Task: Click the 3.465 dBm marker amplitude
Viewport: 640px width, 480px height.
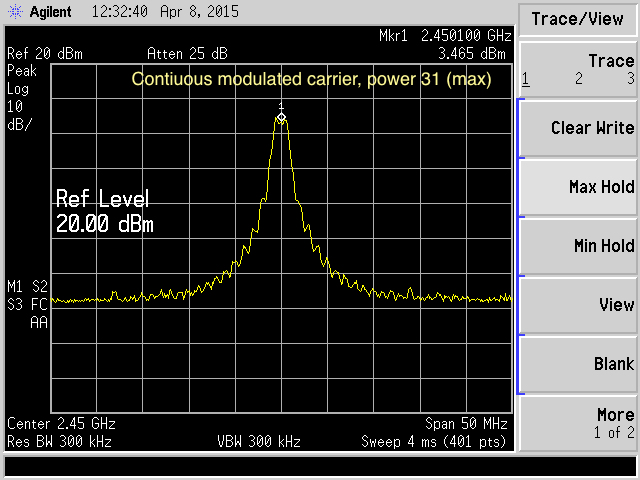Action: (472, 54)
